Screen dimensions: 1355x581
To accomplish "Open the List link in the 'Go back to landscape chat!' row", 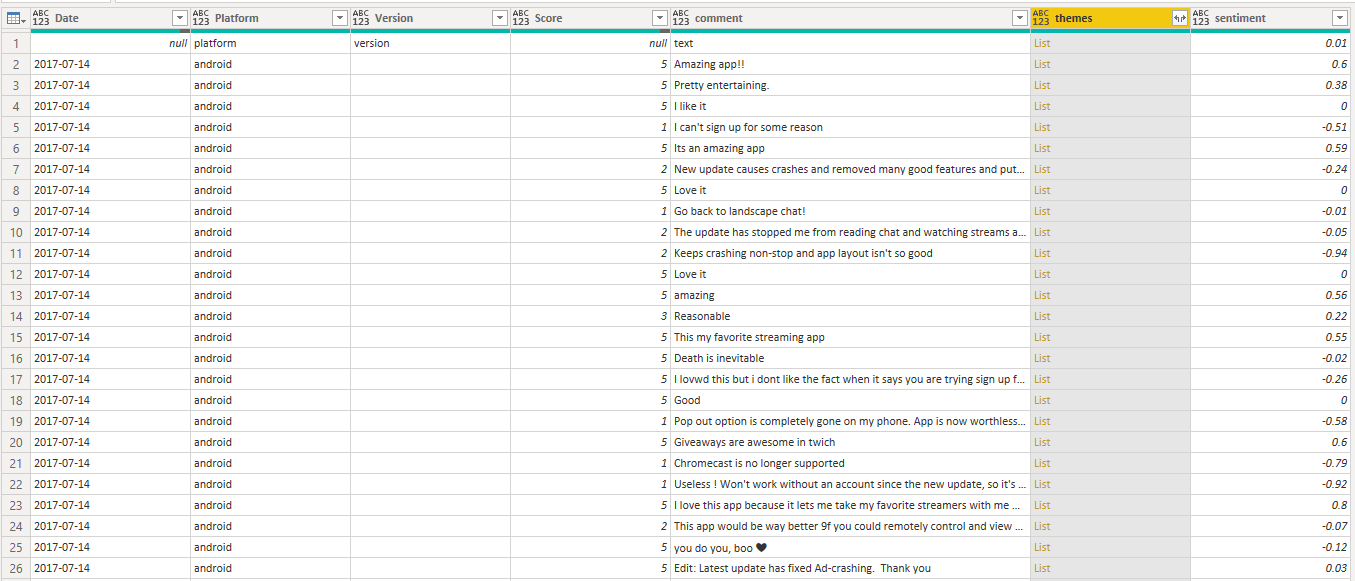I will (x=1042, y=211).
